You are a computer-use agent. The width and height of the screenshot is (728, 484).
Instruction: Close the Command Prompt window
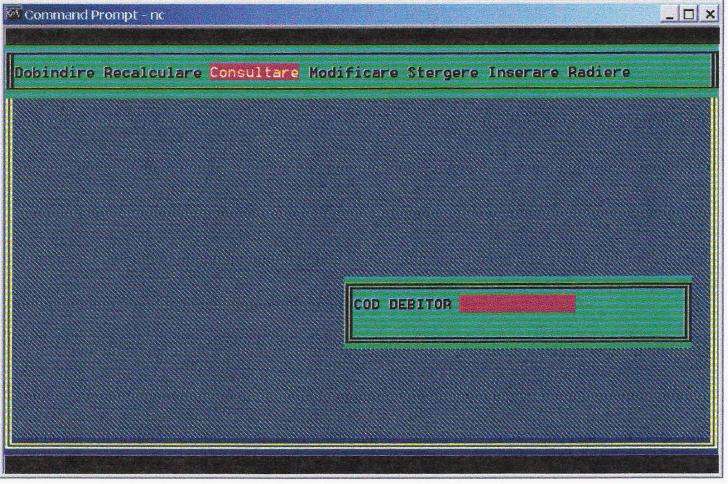point(710,14)
